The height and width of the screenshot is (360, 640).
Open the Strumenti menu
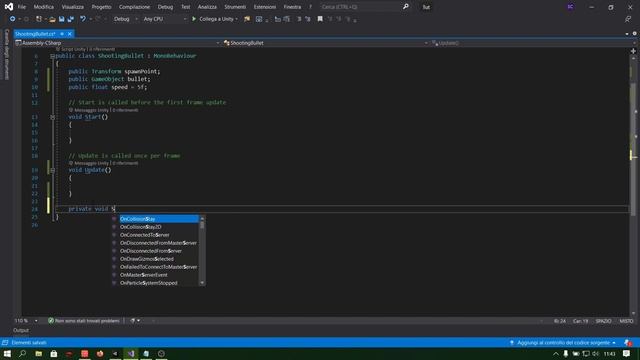235,7
